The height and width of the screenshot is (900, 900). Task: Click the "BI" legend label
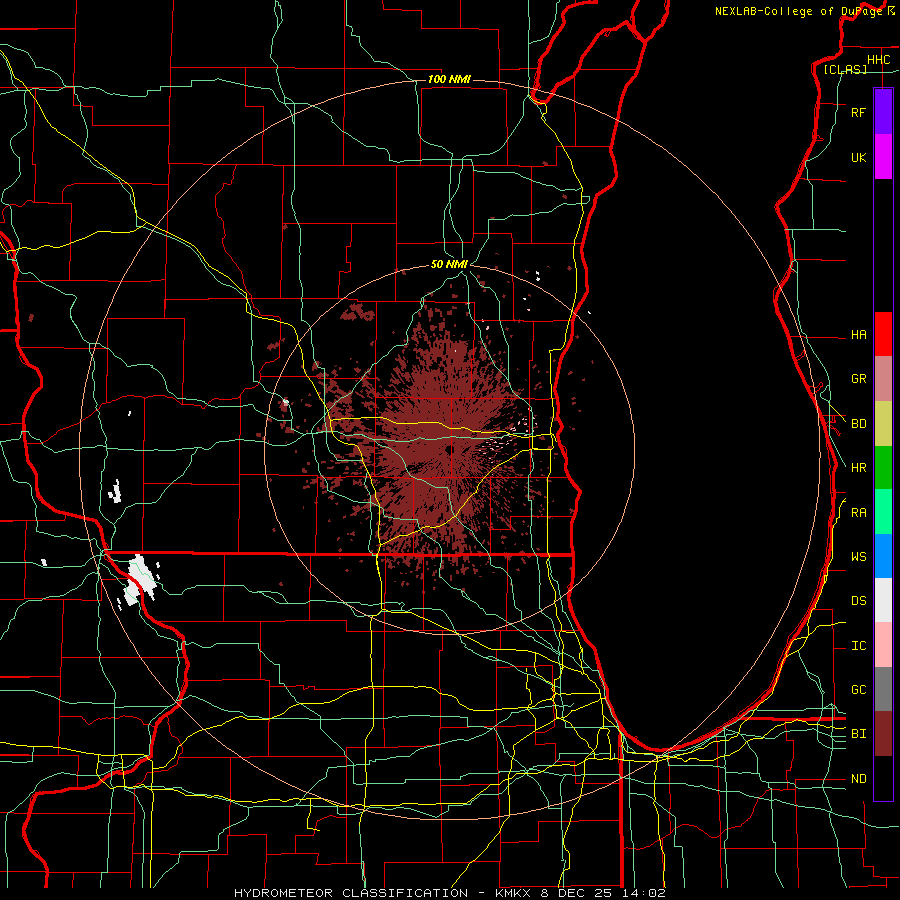858,734
